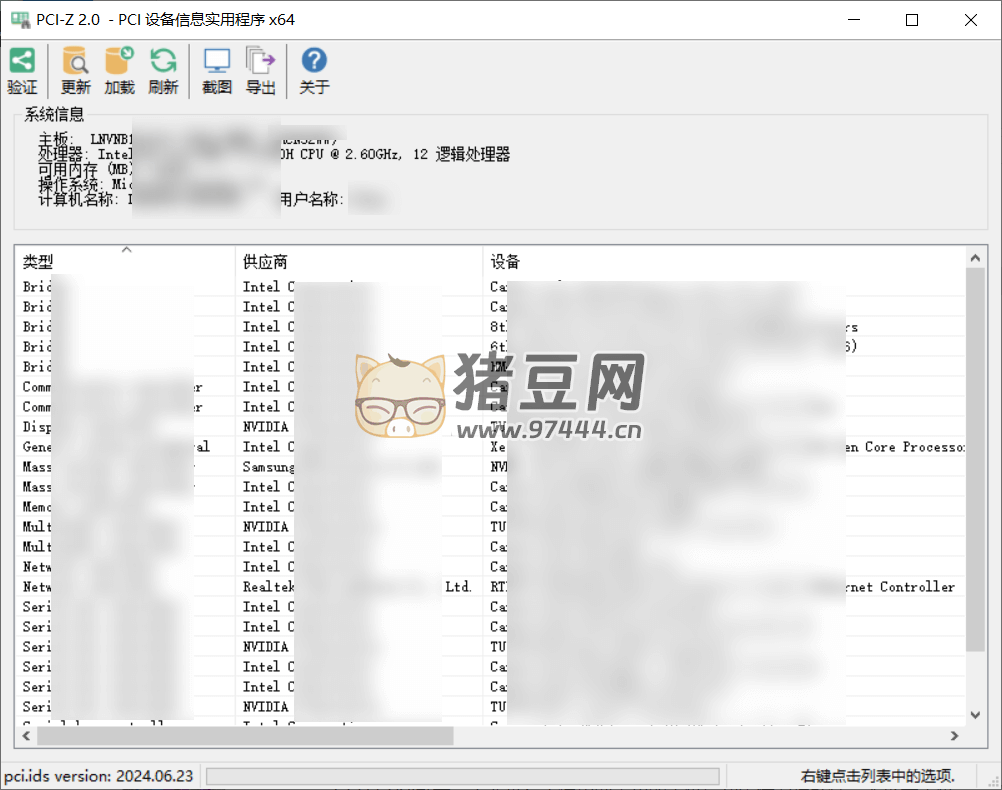Screen dimensions: 1002x790
Task: Click the vertical scrollbar up arrow
Action: [x=975, y=259]
